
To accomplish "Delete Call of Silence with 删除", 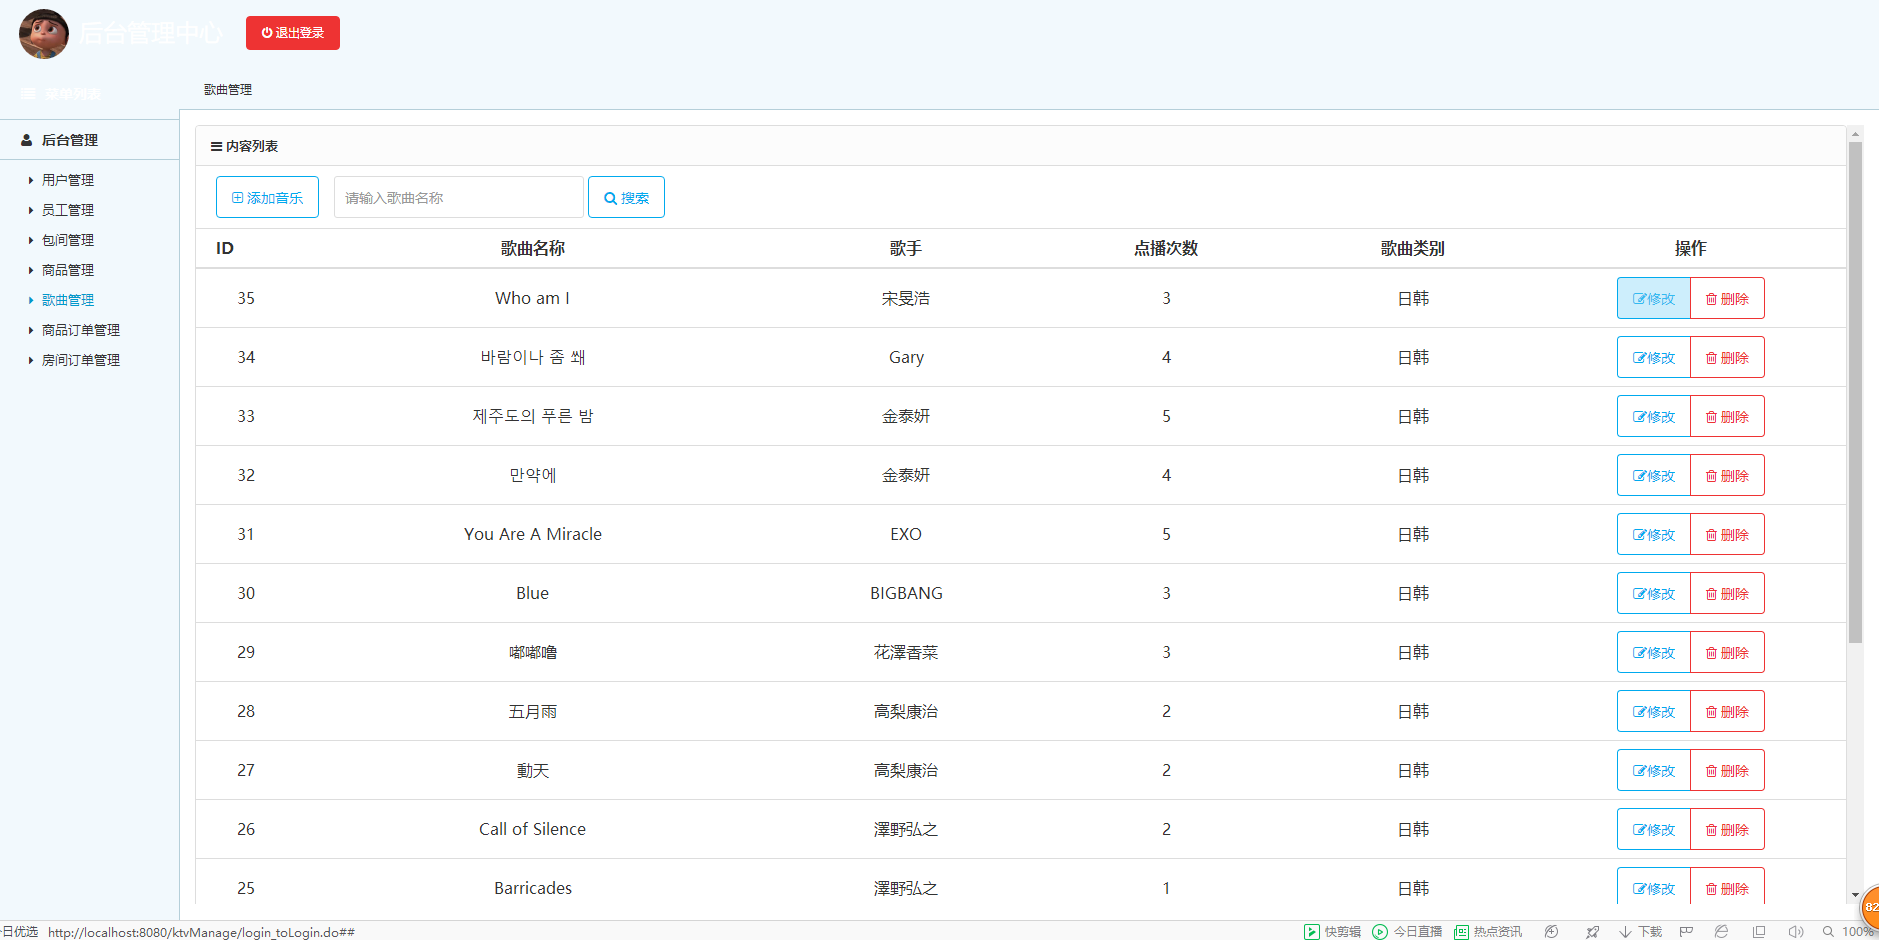I will [1727, 829].
